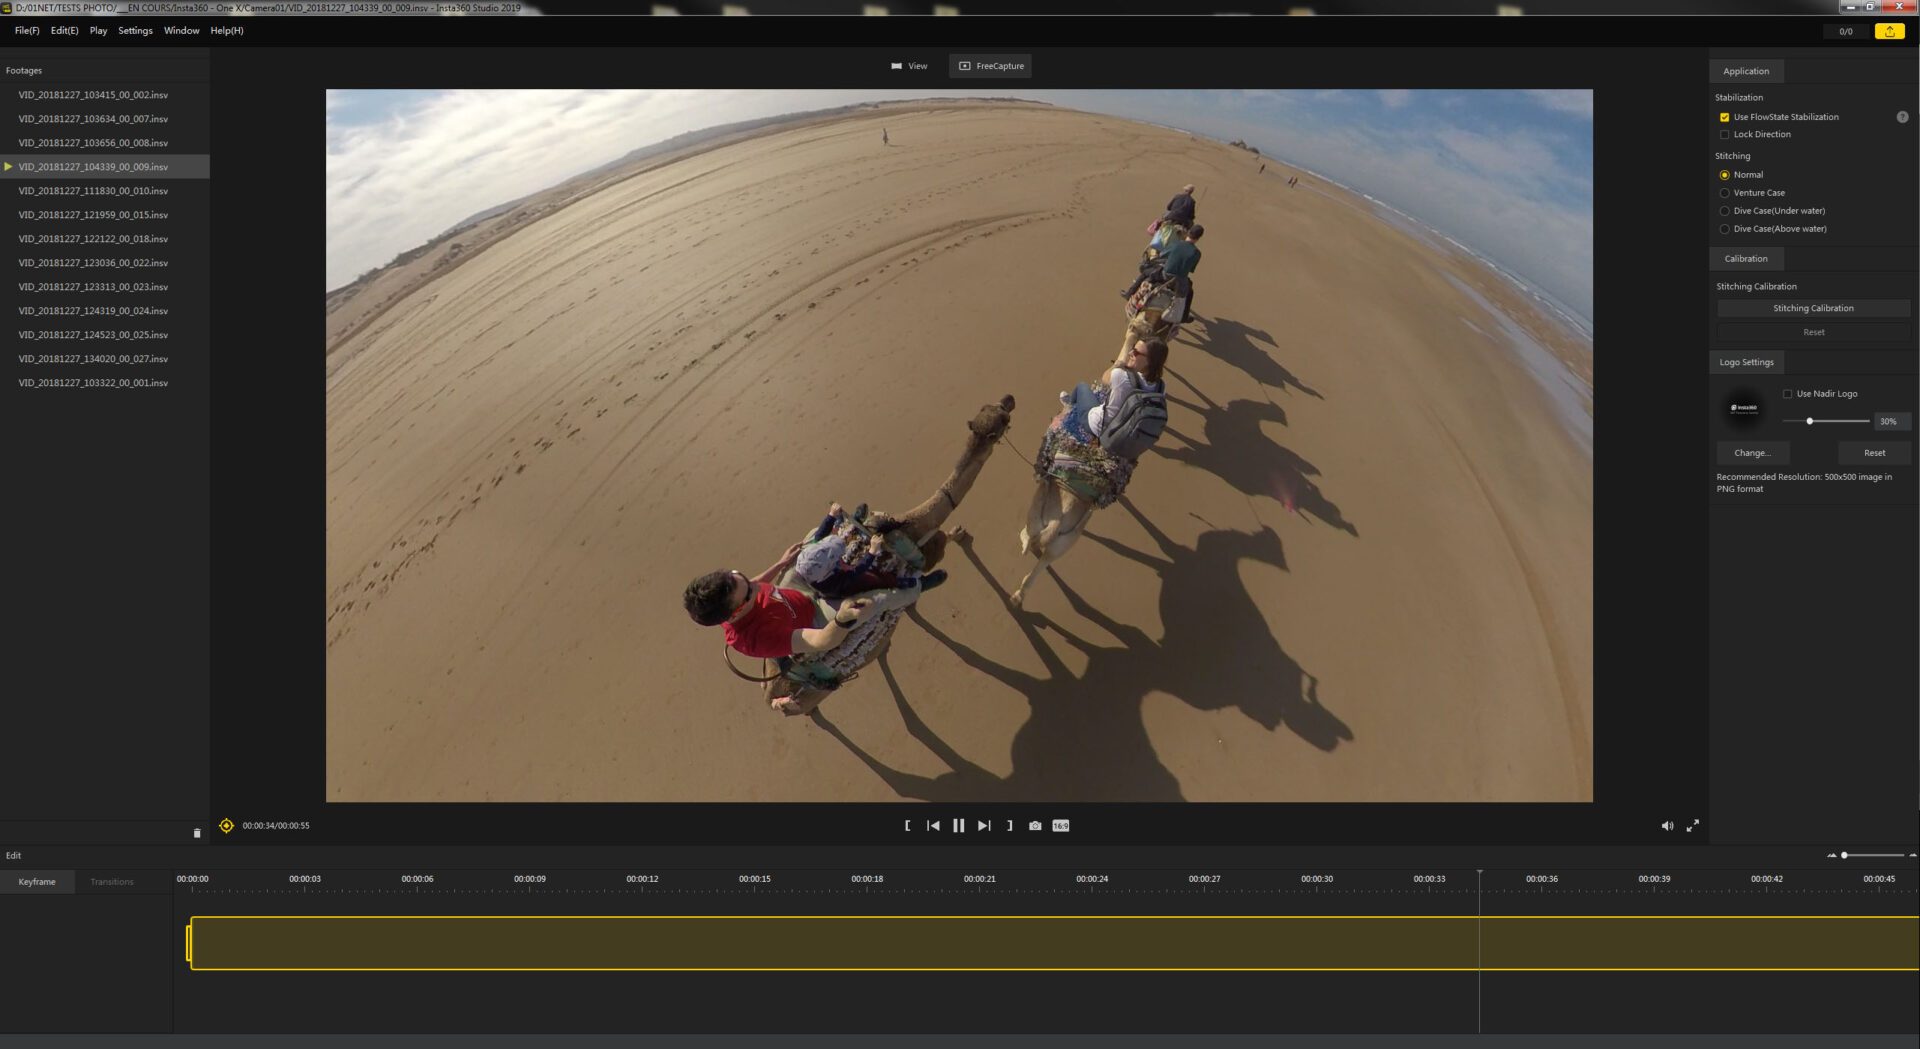Pause the video playback
Image resolution: width=1920 pixels, height=1049 pixels.
(958, 826)
